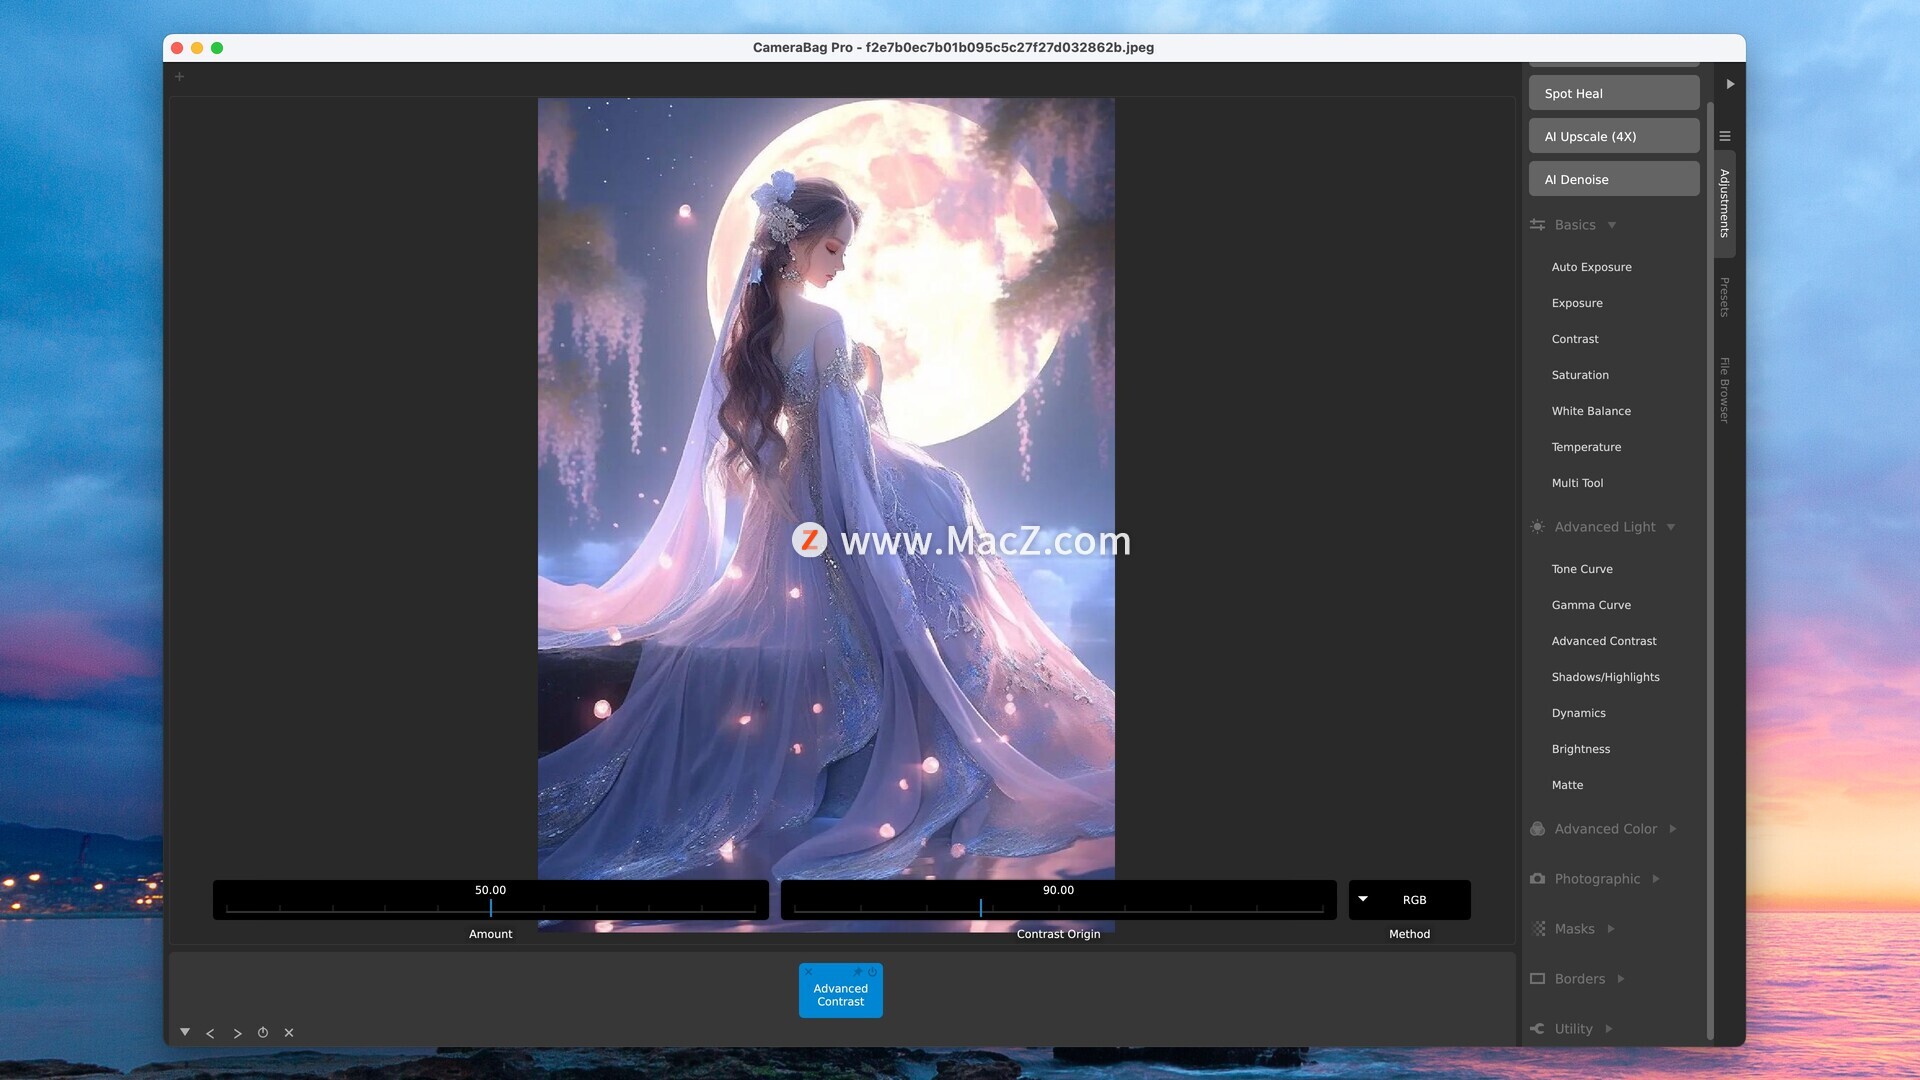Add Gamma Curve adjustment
Viewport: 1920px width, 1080px height.
click(x=1591, y=605)
